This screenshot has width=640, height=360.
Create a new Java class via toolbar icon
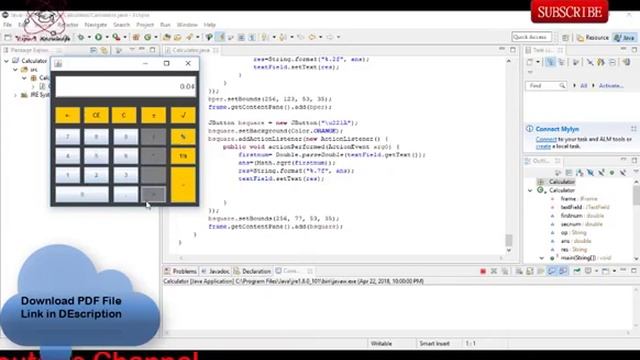(147, 37)
